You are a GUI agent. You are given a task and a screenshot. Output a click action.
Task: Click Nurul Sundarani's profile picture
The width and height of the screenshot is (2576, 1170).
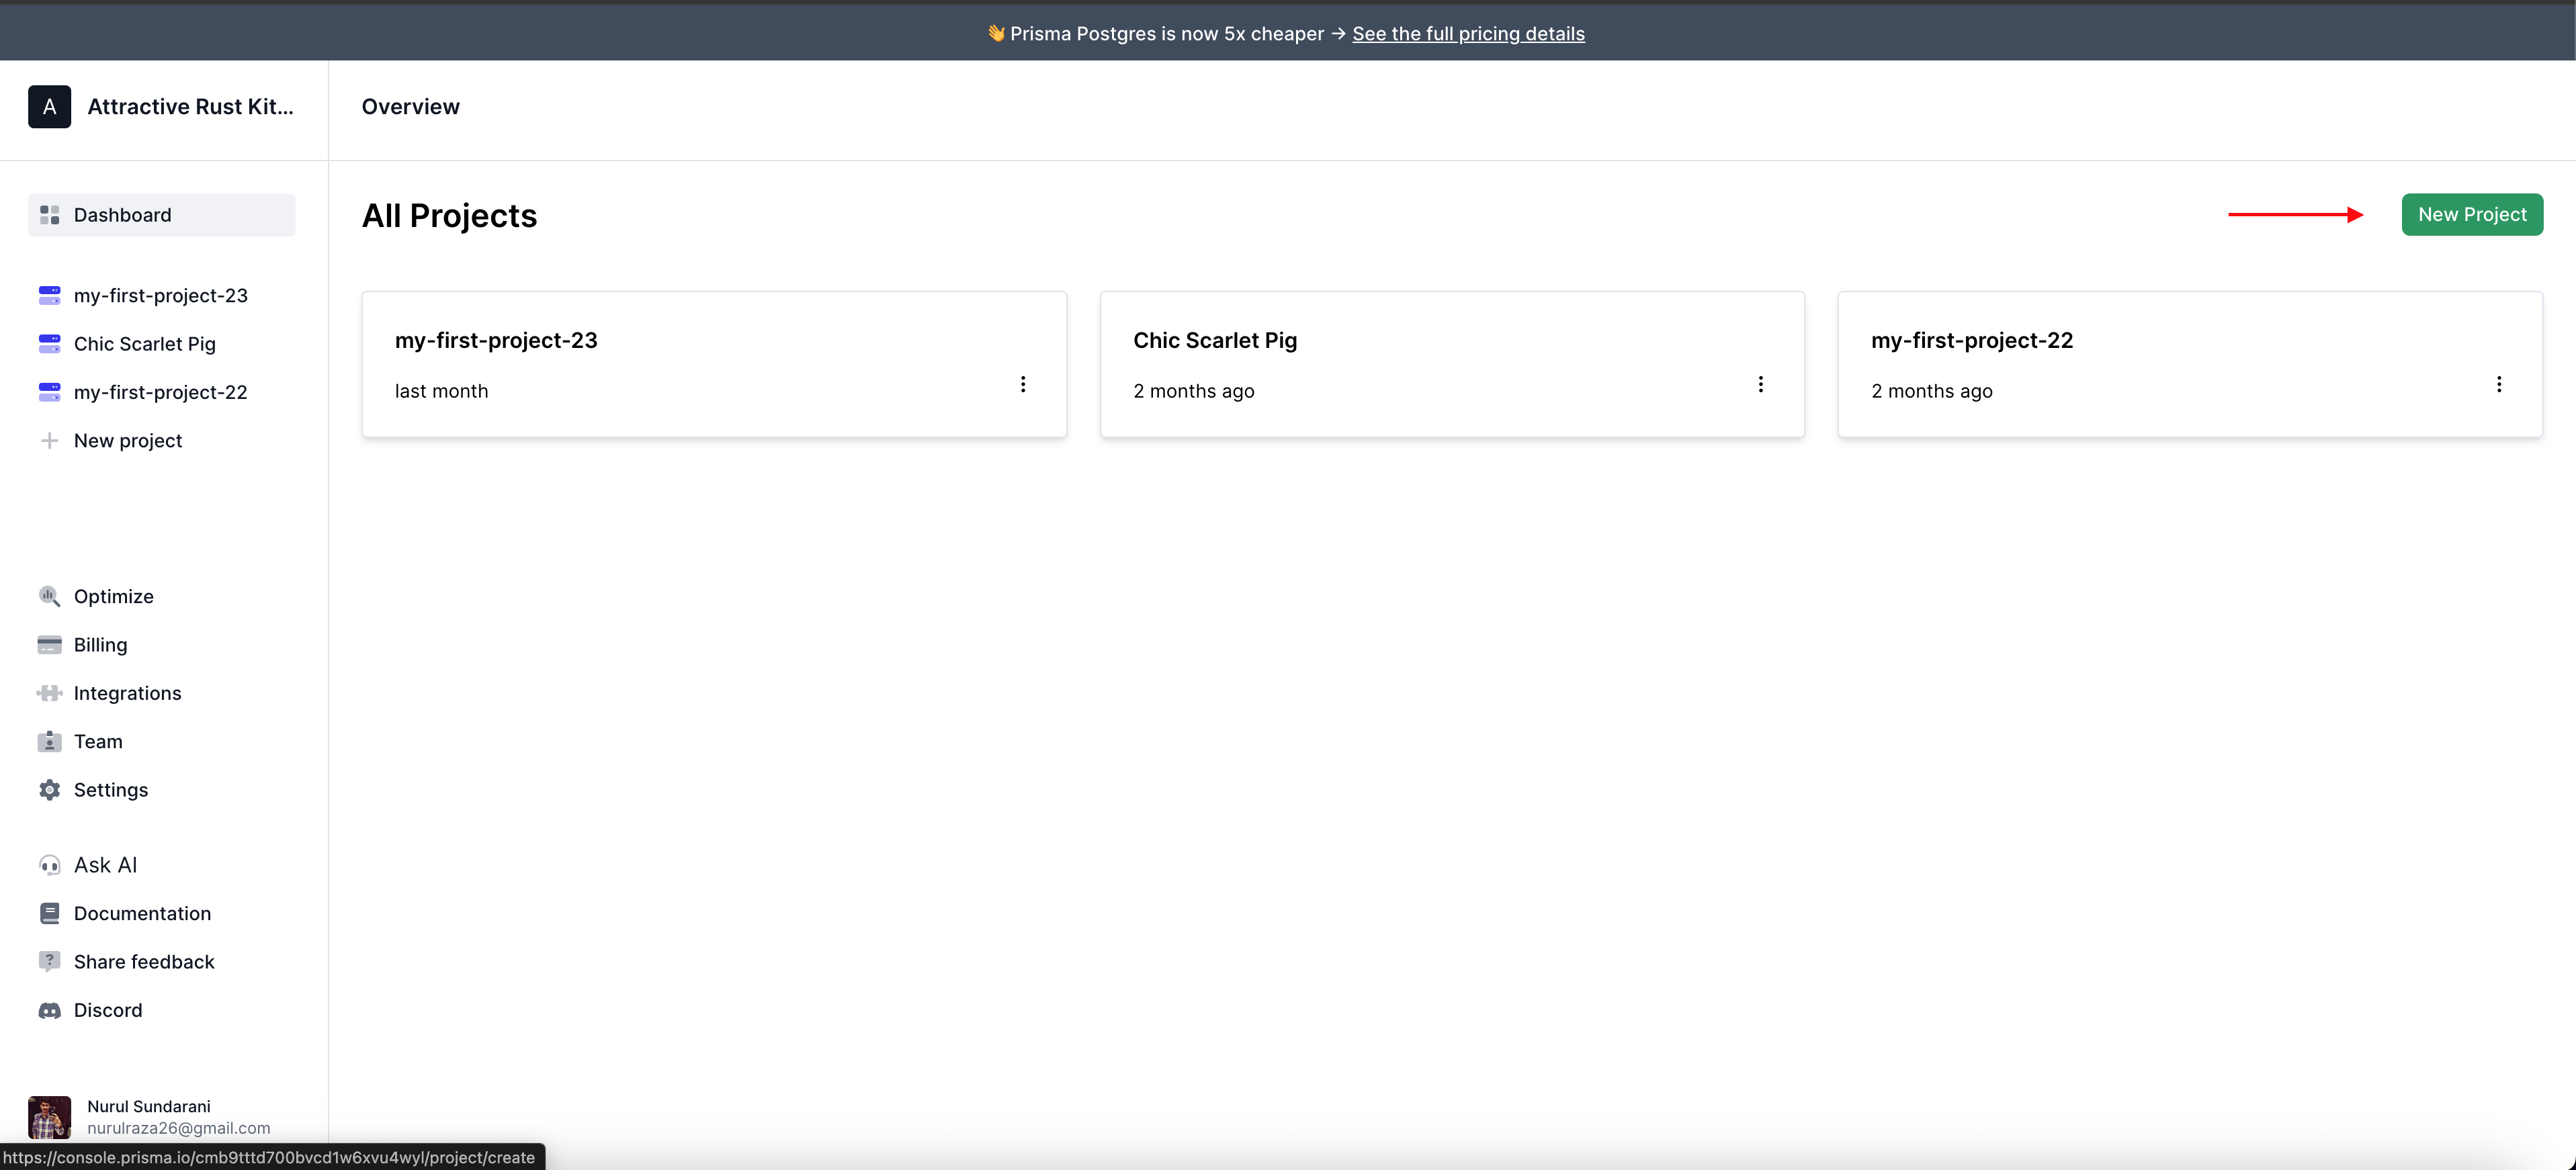[x=49, y=1117]
